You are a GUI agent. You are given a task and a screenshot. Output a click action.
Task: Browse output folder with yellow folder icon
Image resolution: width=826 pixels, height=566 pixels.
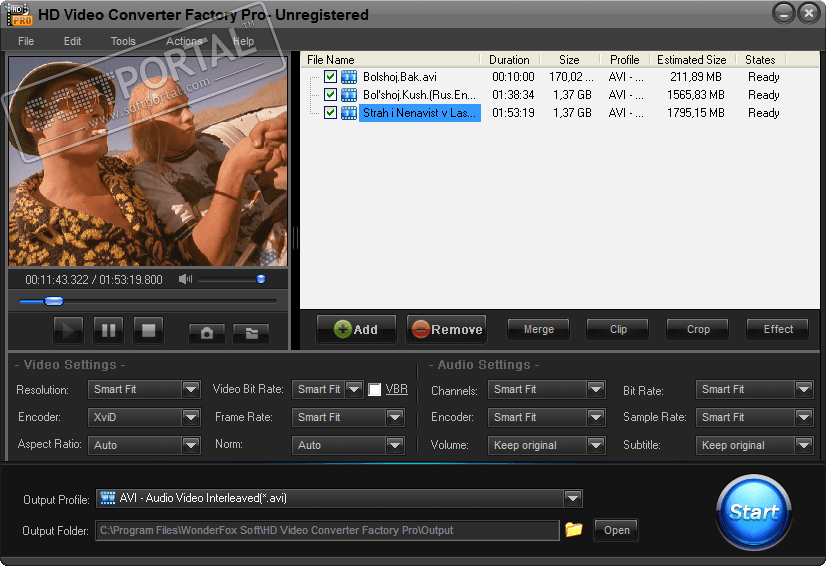pos(574,529)
